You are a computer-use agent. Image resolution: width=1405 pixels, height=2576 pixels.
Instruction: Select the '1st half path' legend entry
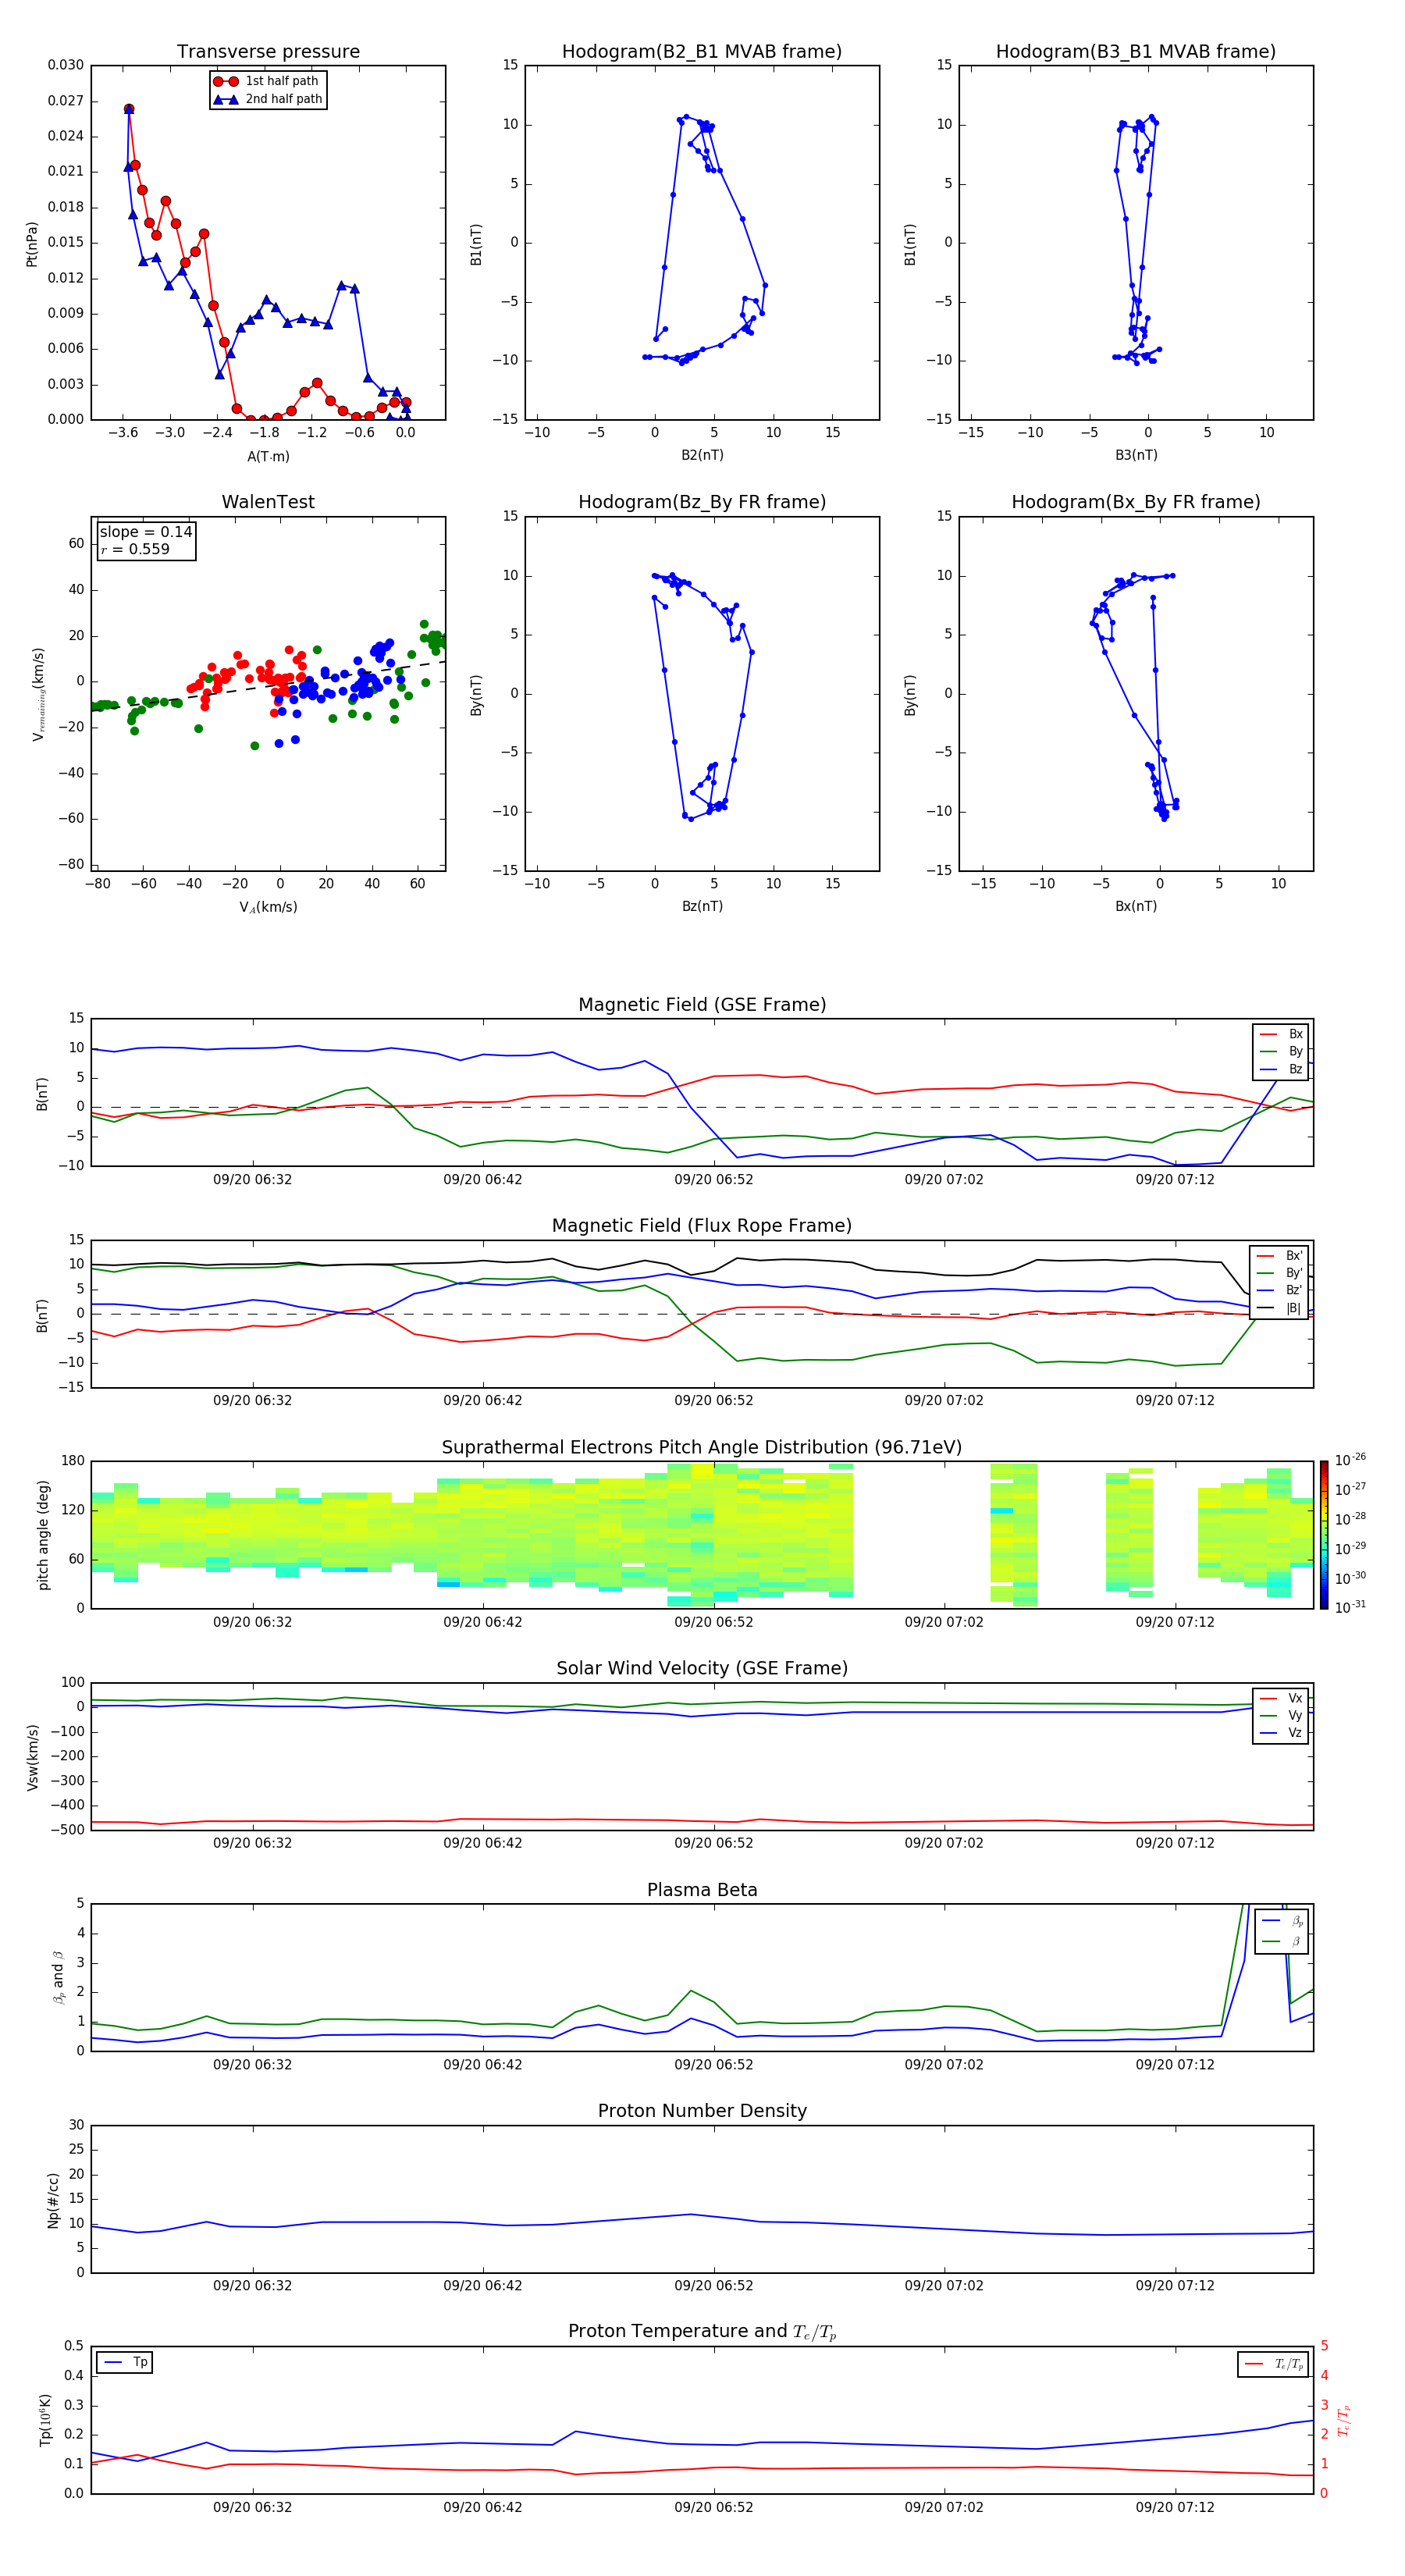(268, 81)
